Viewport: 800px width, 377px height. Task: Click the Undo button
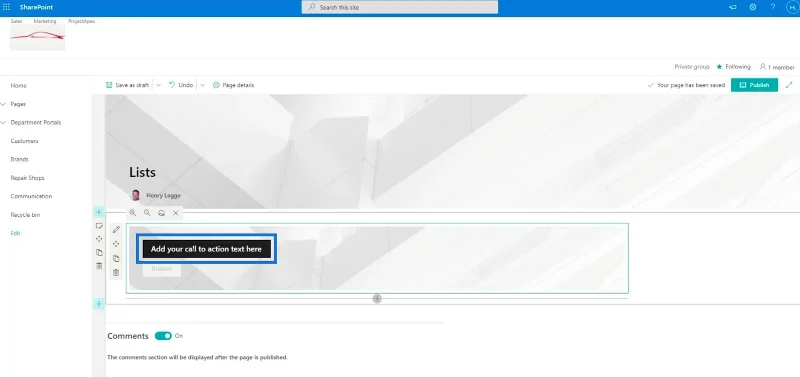pyautogui.click(x=181, y=85)
